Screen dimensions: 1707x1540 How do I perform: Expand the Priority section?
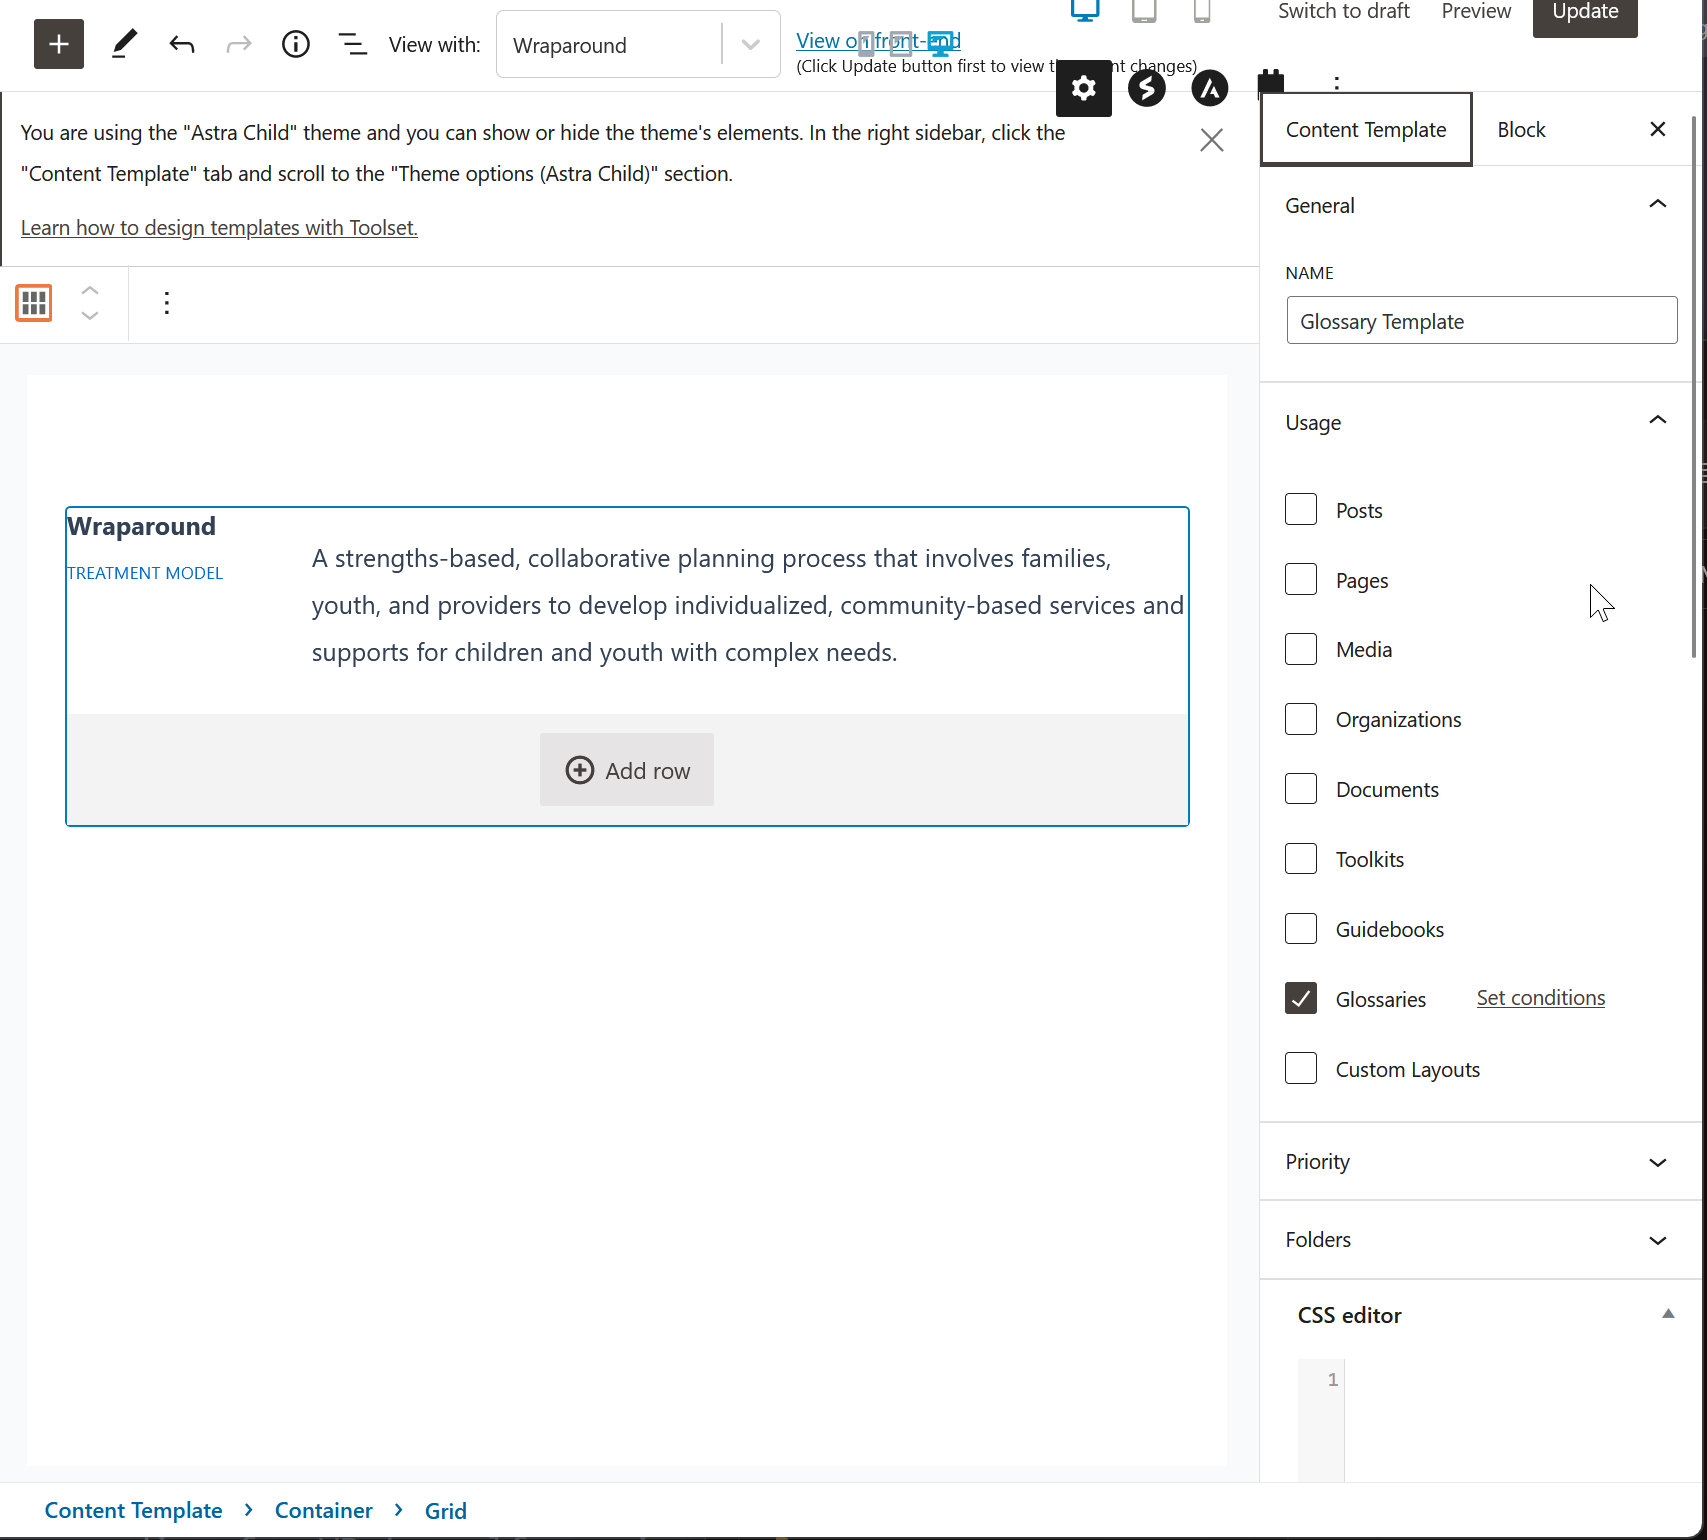[x=1481, y=1162]
